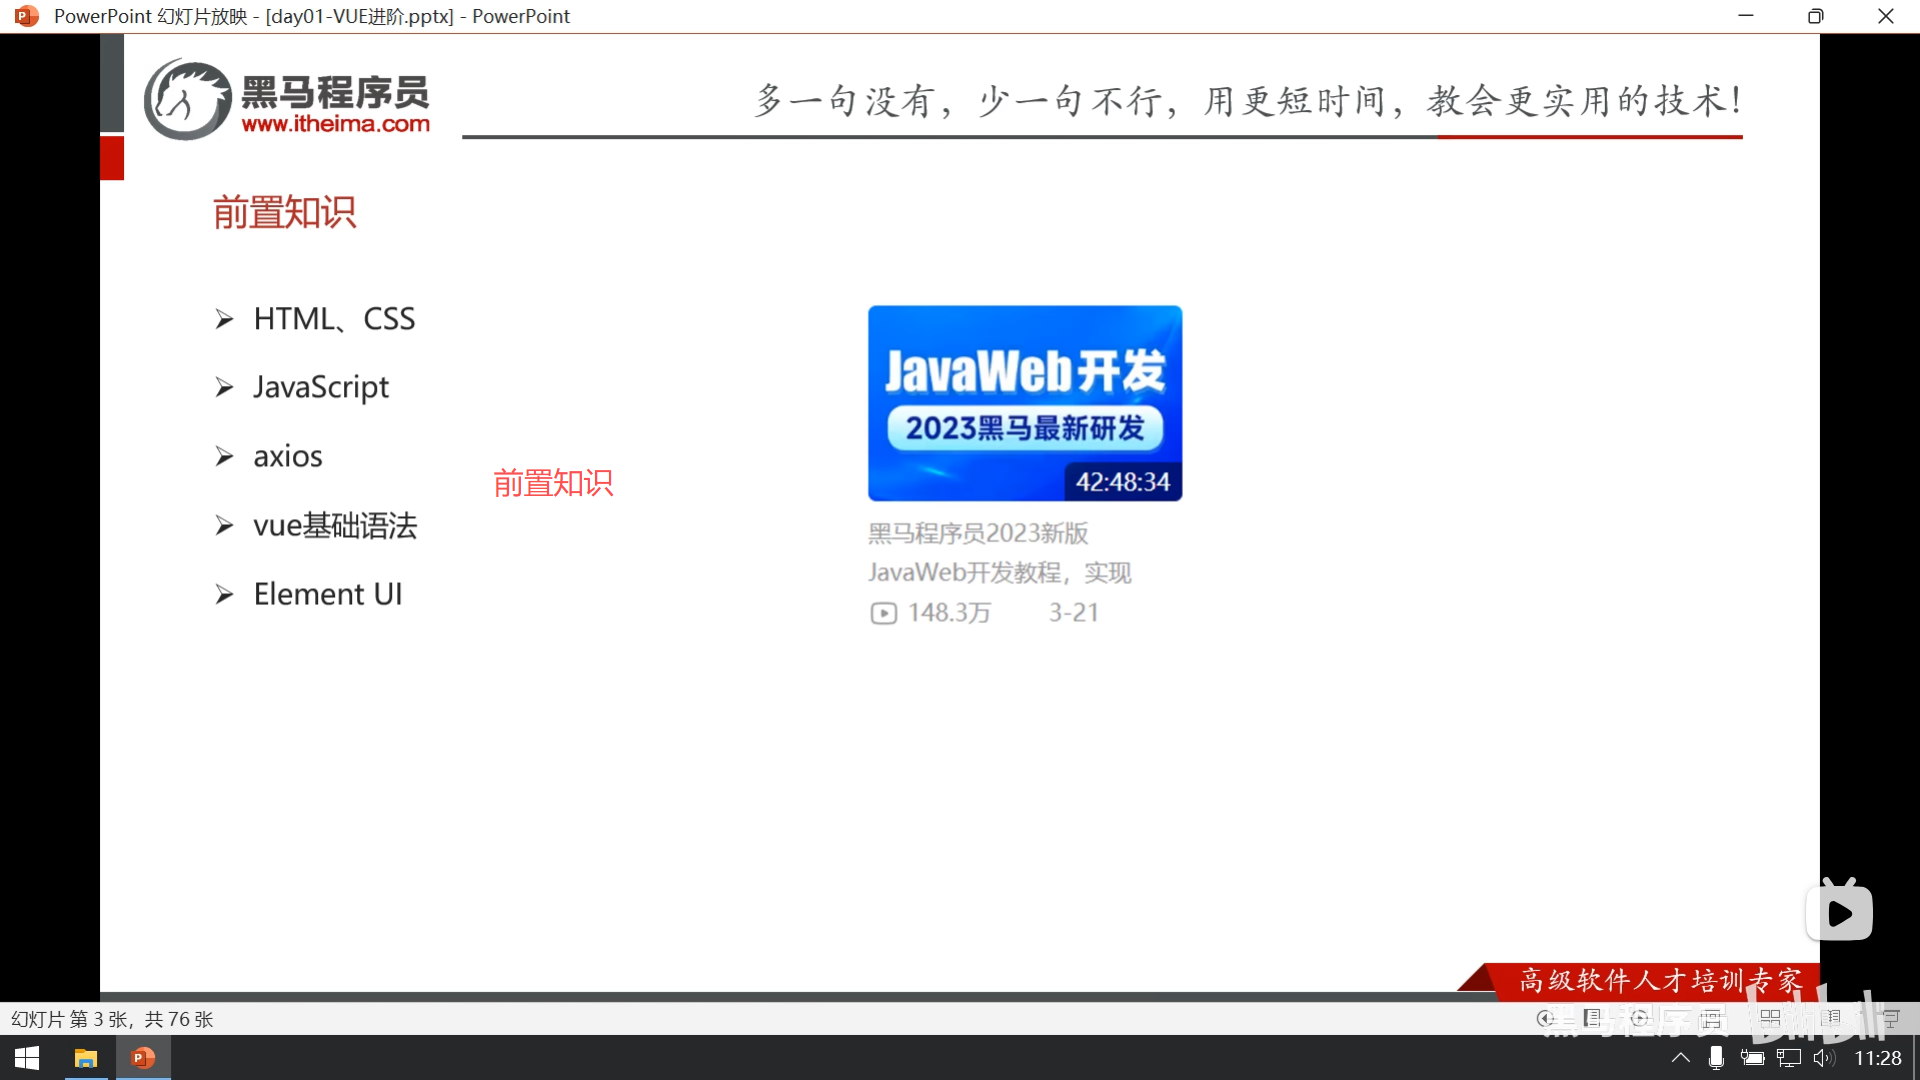Click PowerPoint taskbar icon
The height and width of the screenshot is (1080, 1920).
[143, 1058]
